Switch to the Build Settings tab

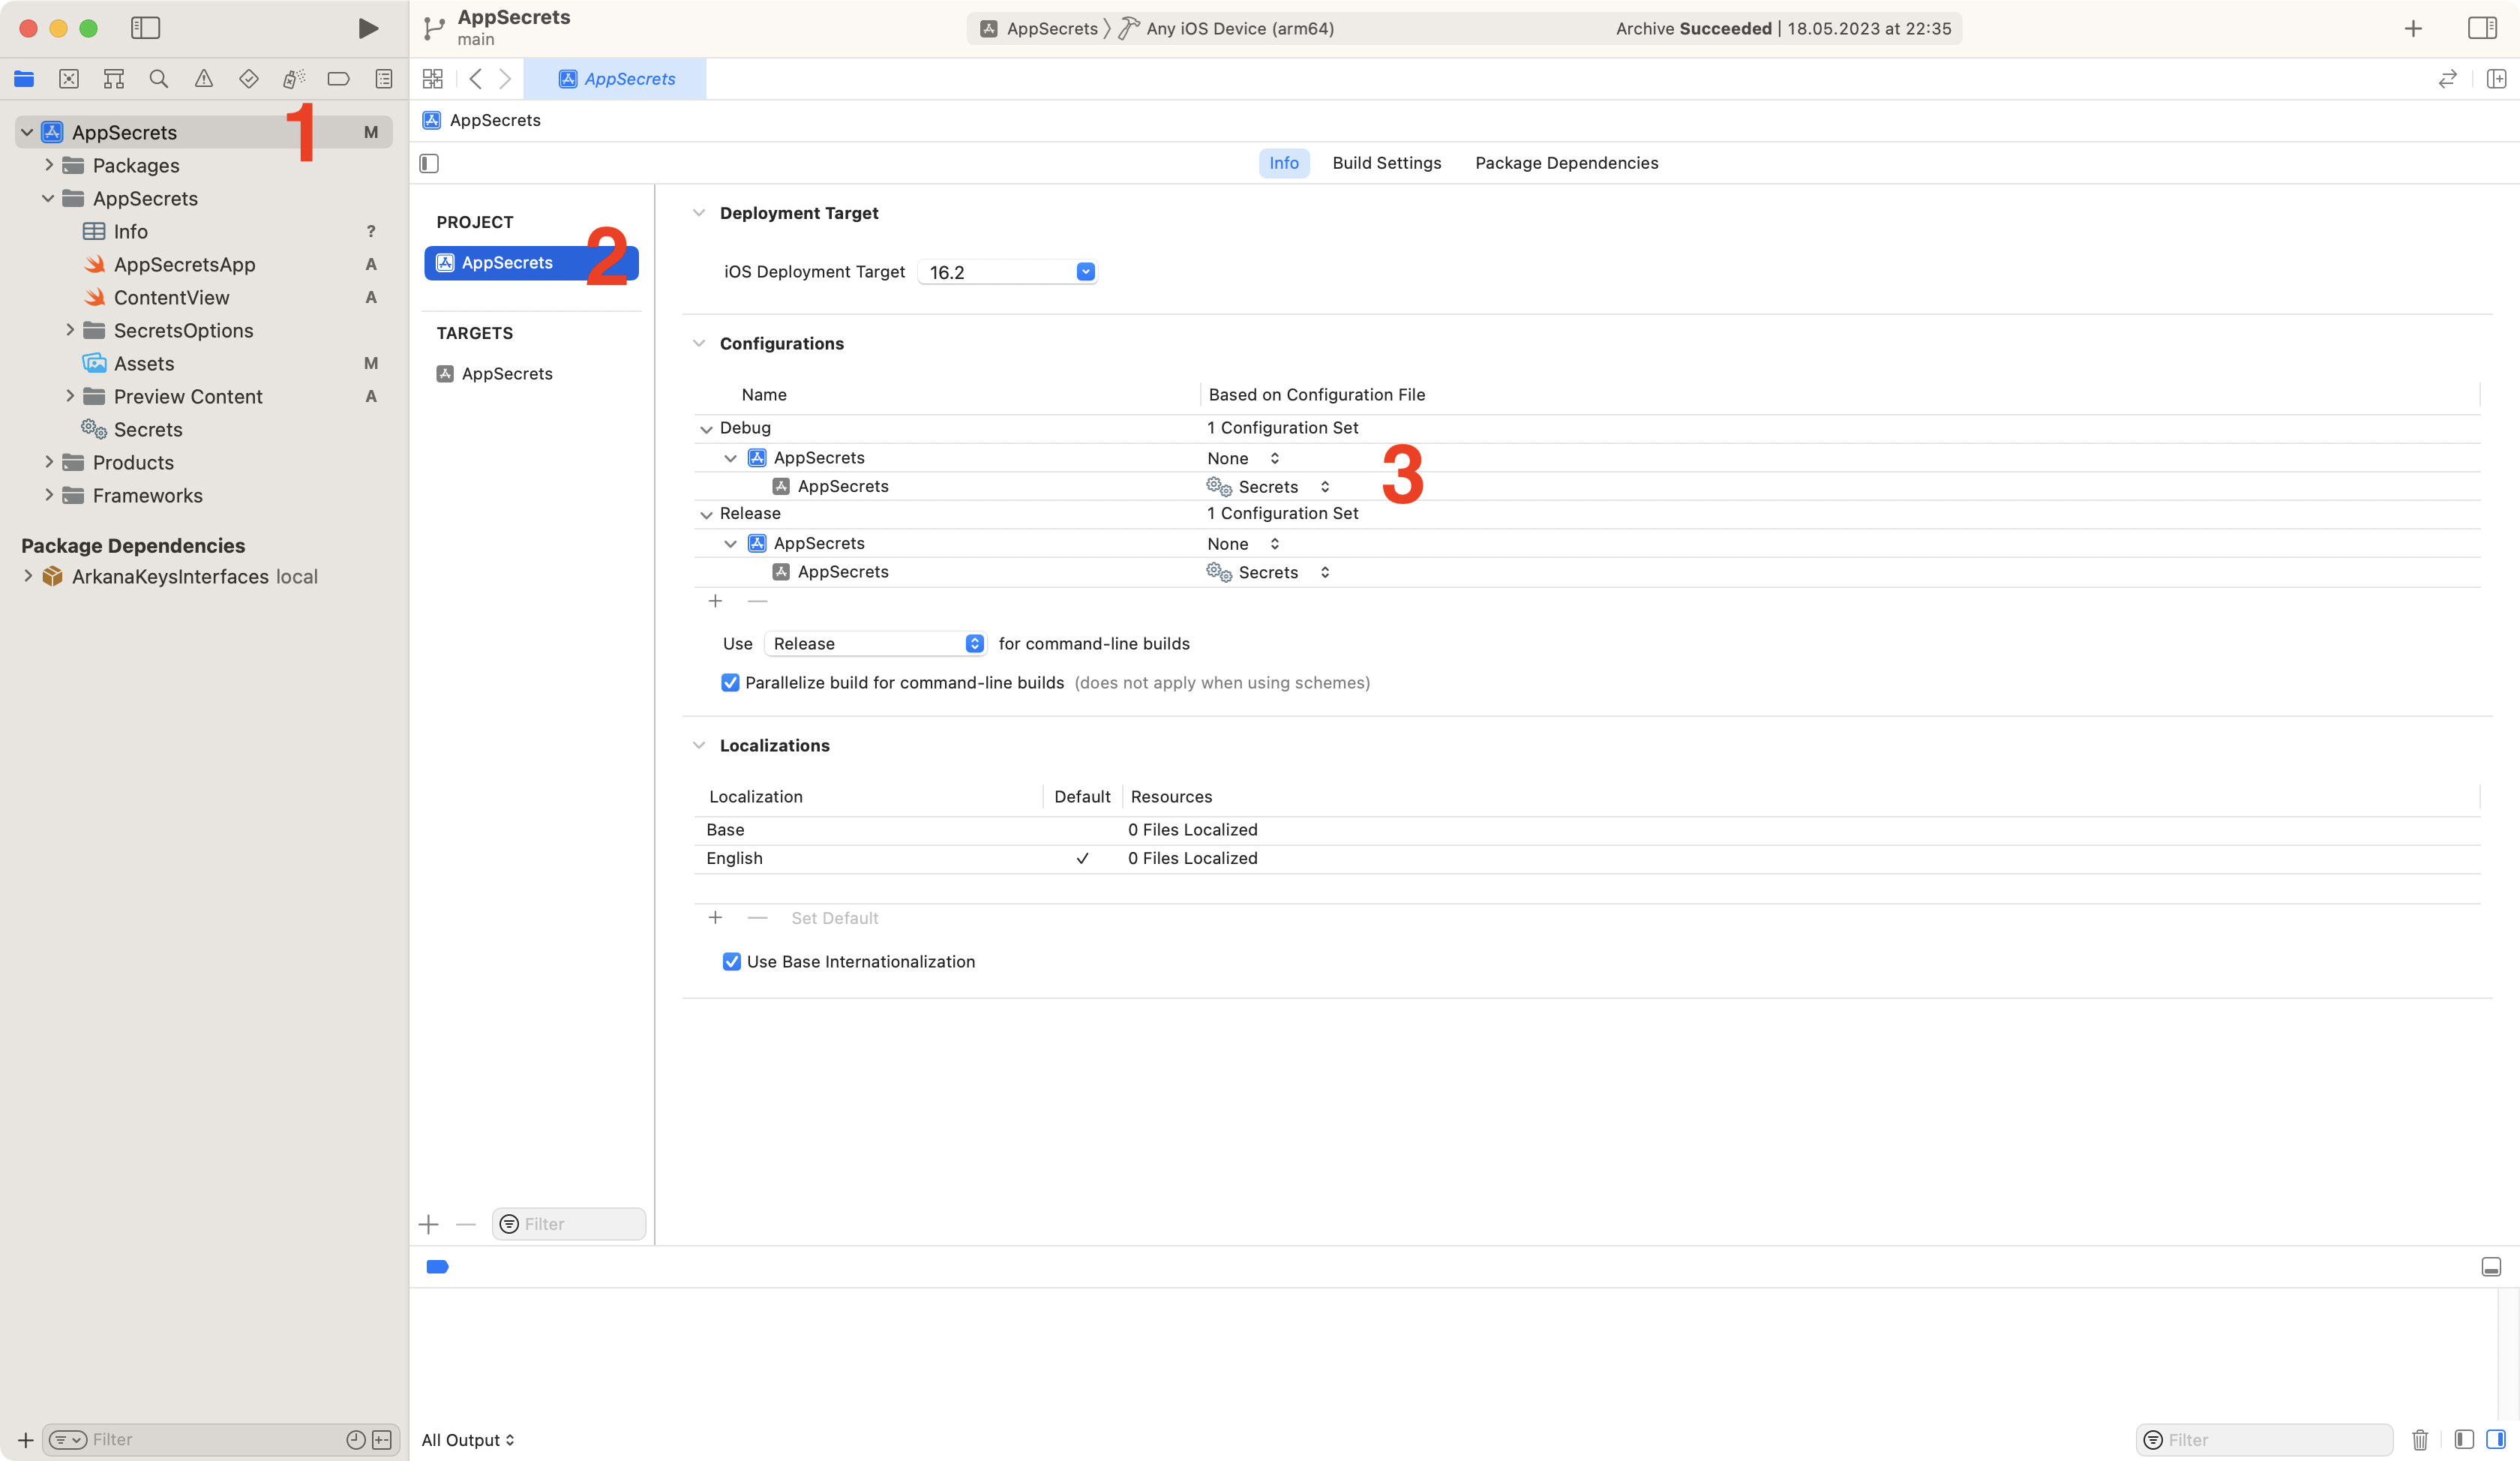(1386, 163)
